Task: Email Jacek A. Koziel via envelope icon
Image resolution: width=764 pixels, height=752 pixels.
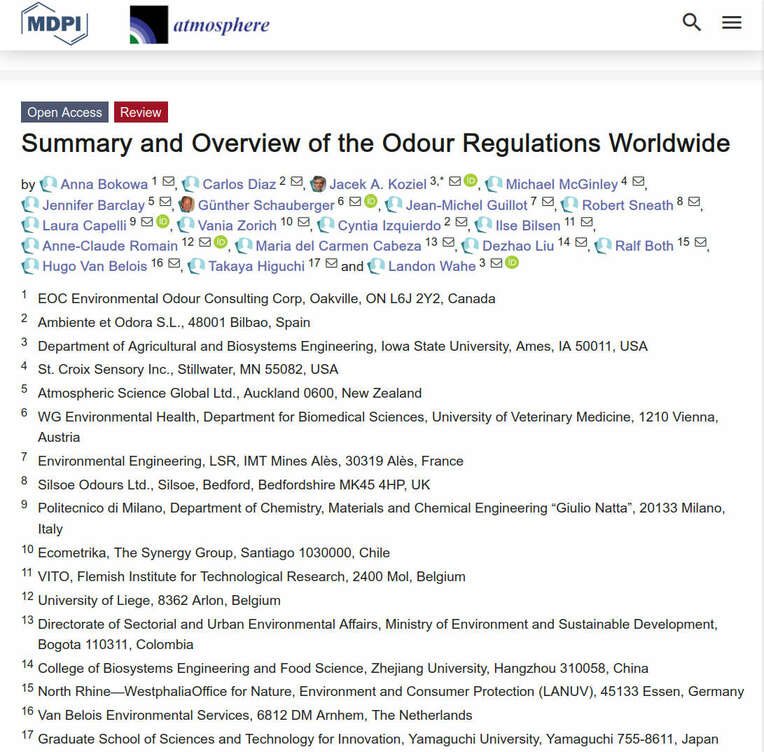Action: (x=455, y=181)
